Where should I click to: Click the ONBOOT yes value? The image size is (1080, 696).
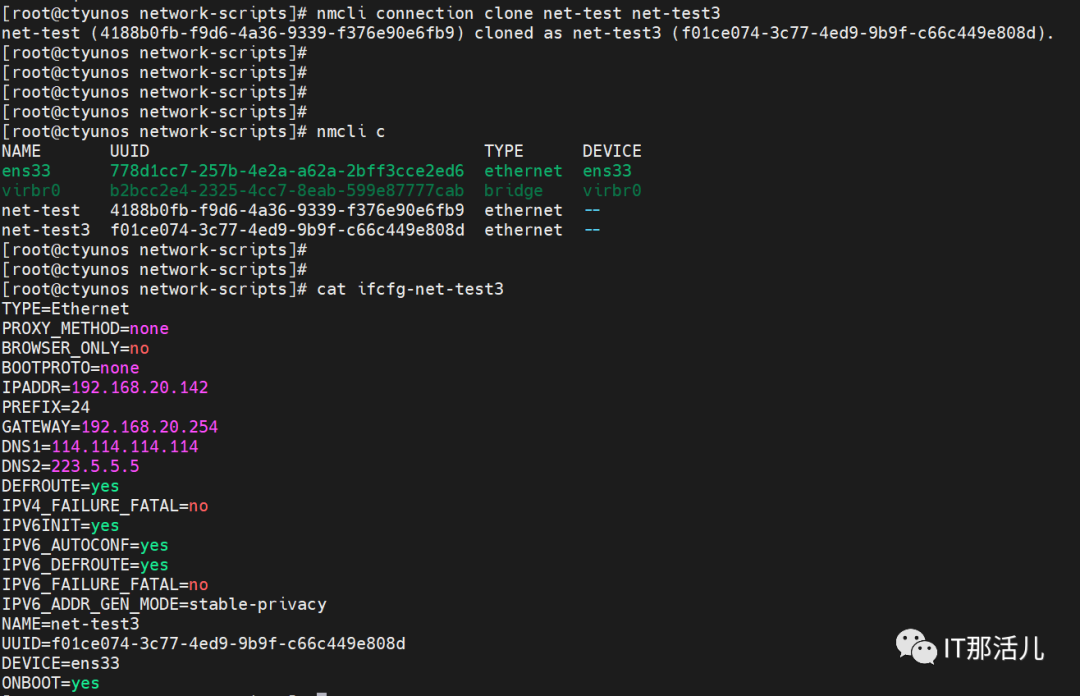pos(86,683)
